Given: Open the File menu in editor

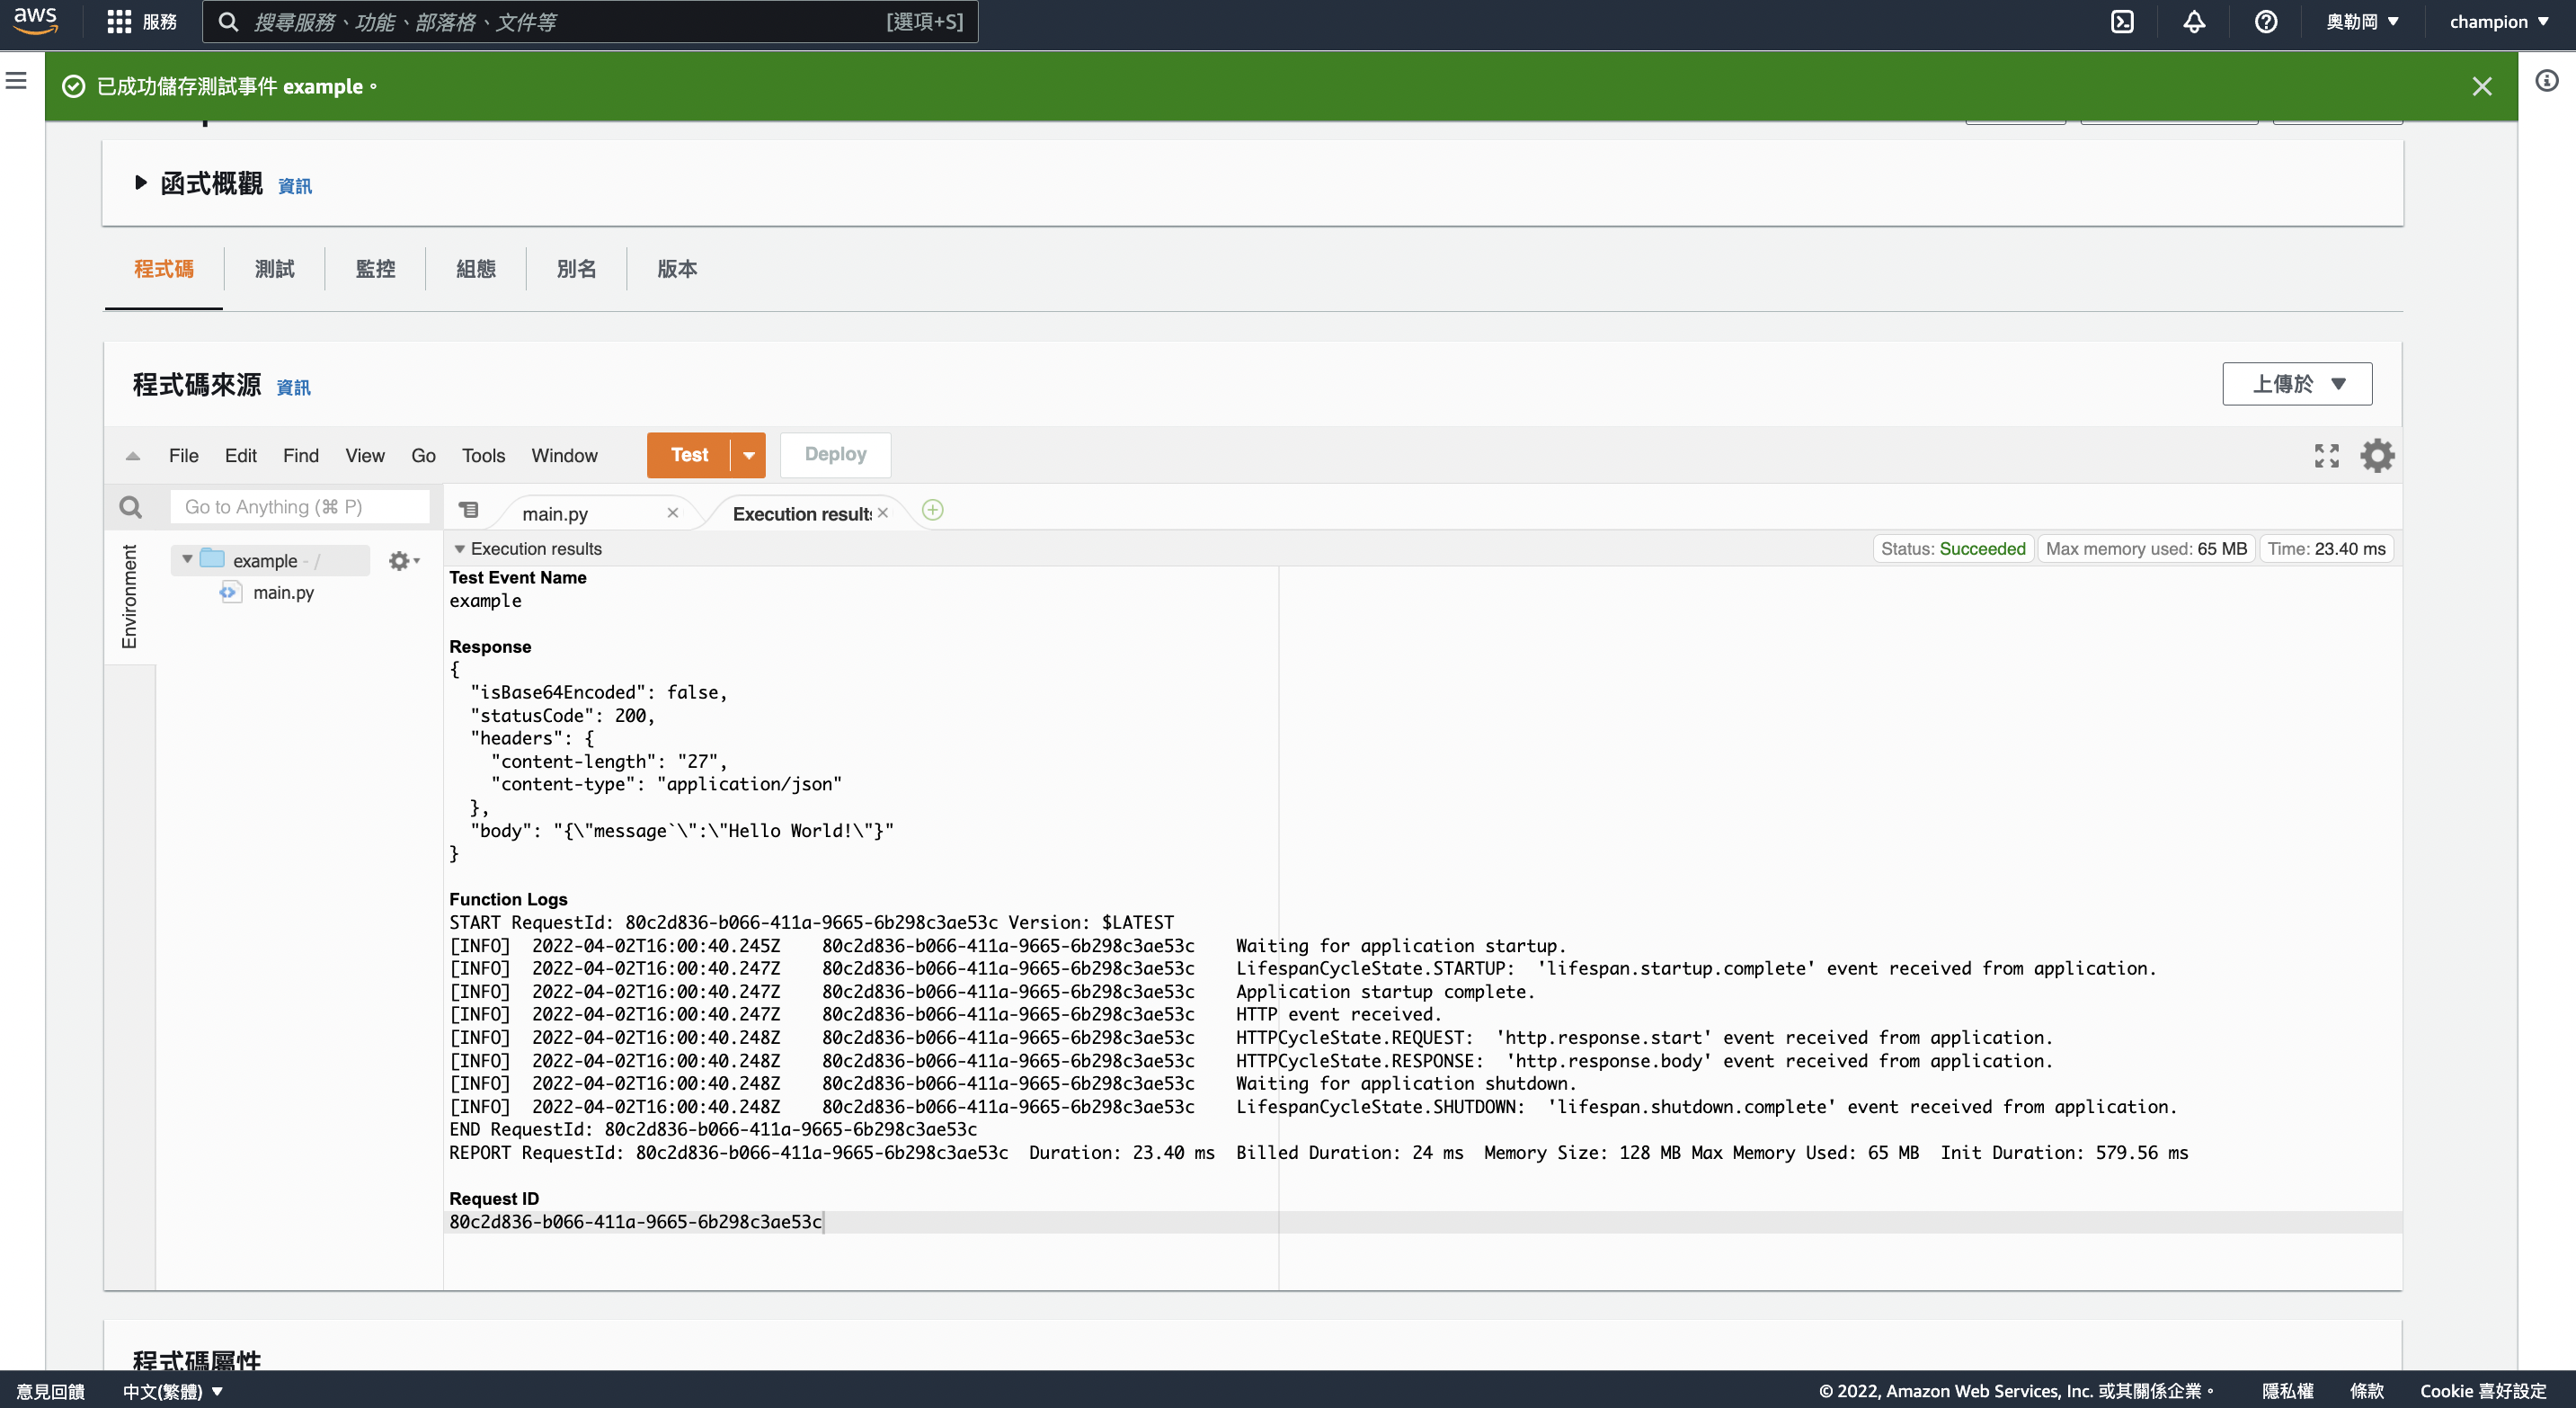Looking at the screenshot, I should click(x=184, y=456).
